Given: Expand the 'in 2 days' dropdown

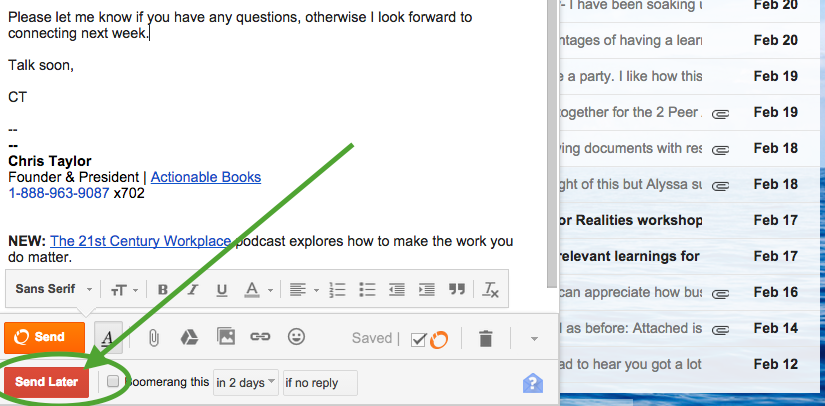Looking at the screenshot, I should (245, 383).
